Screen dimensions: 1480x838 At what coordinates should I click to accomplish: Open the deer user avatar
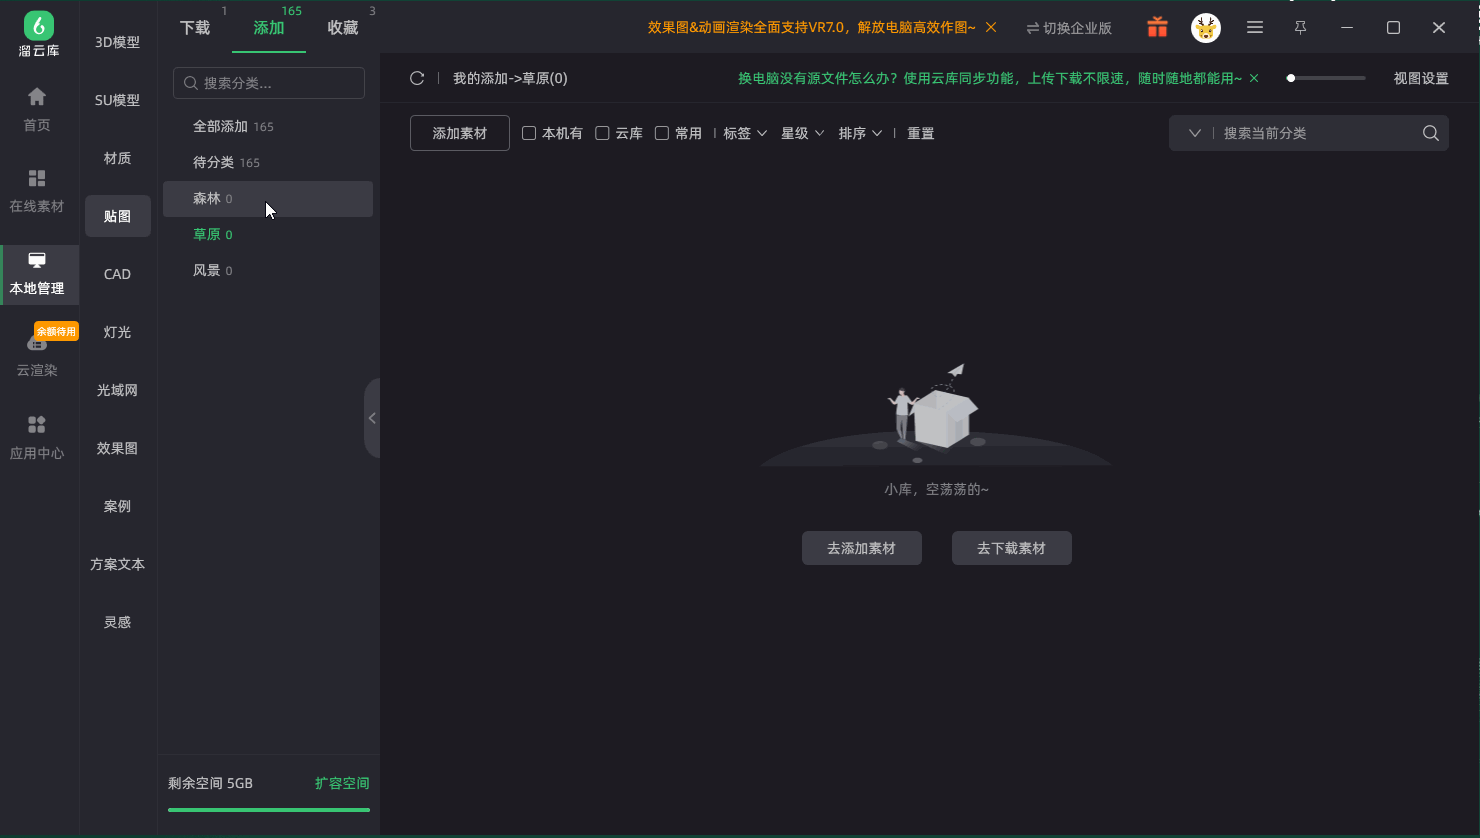pos(1206,28)
